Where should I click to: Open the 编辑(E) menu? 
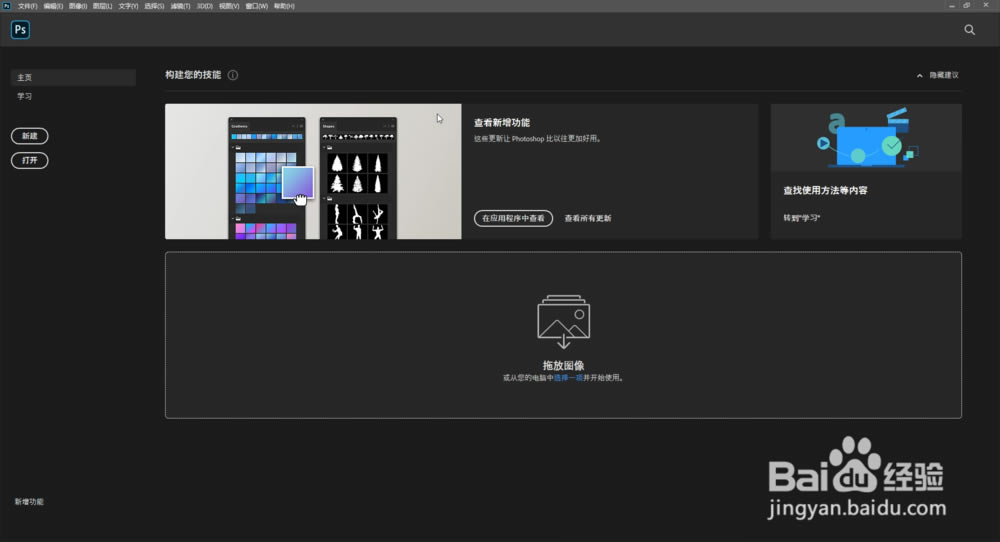(53, 6)
